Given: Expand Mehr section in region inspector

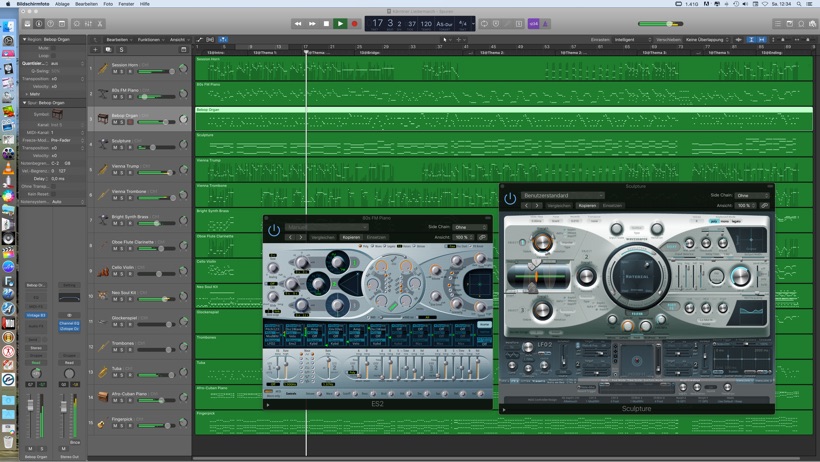Looking at the screenshot, I should coord(27,94).
